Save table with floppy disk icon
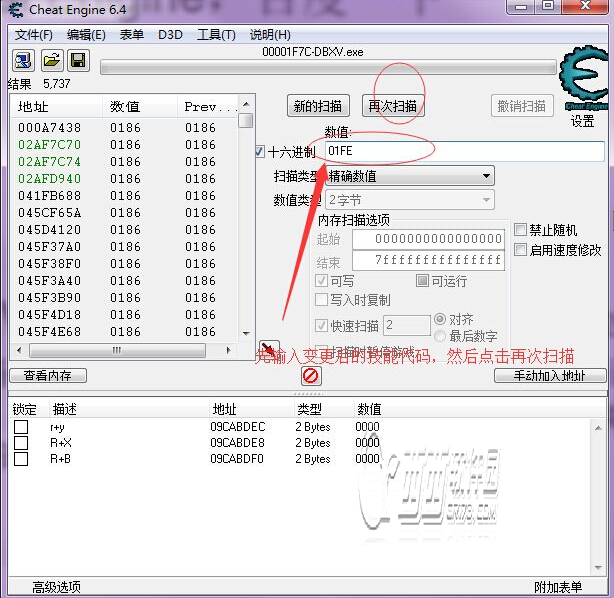Viewport: 614px width, 598px height. pos(78,61)
